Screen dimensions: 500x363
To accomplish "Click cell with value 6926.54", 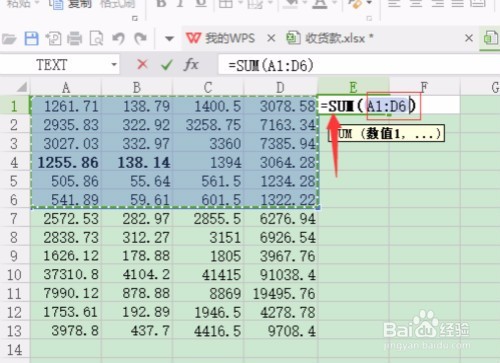I will (281, 237).
